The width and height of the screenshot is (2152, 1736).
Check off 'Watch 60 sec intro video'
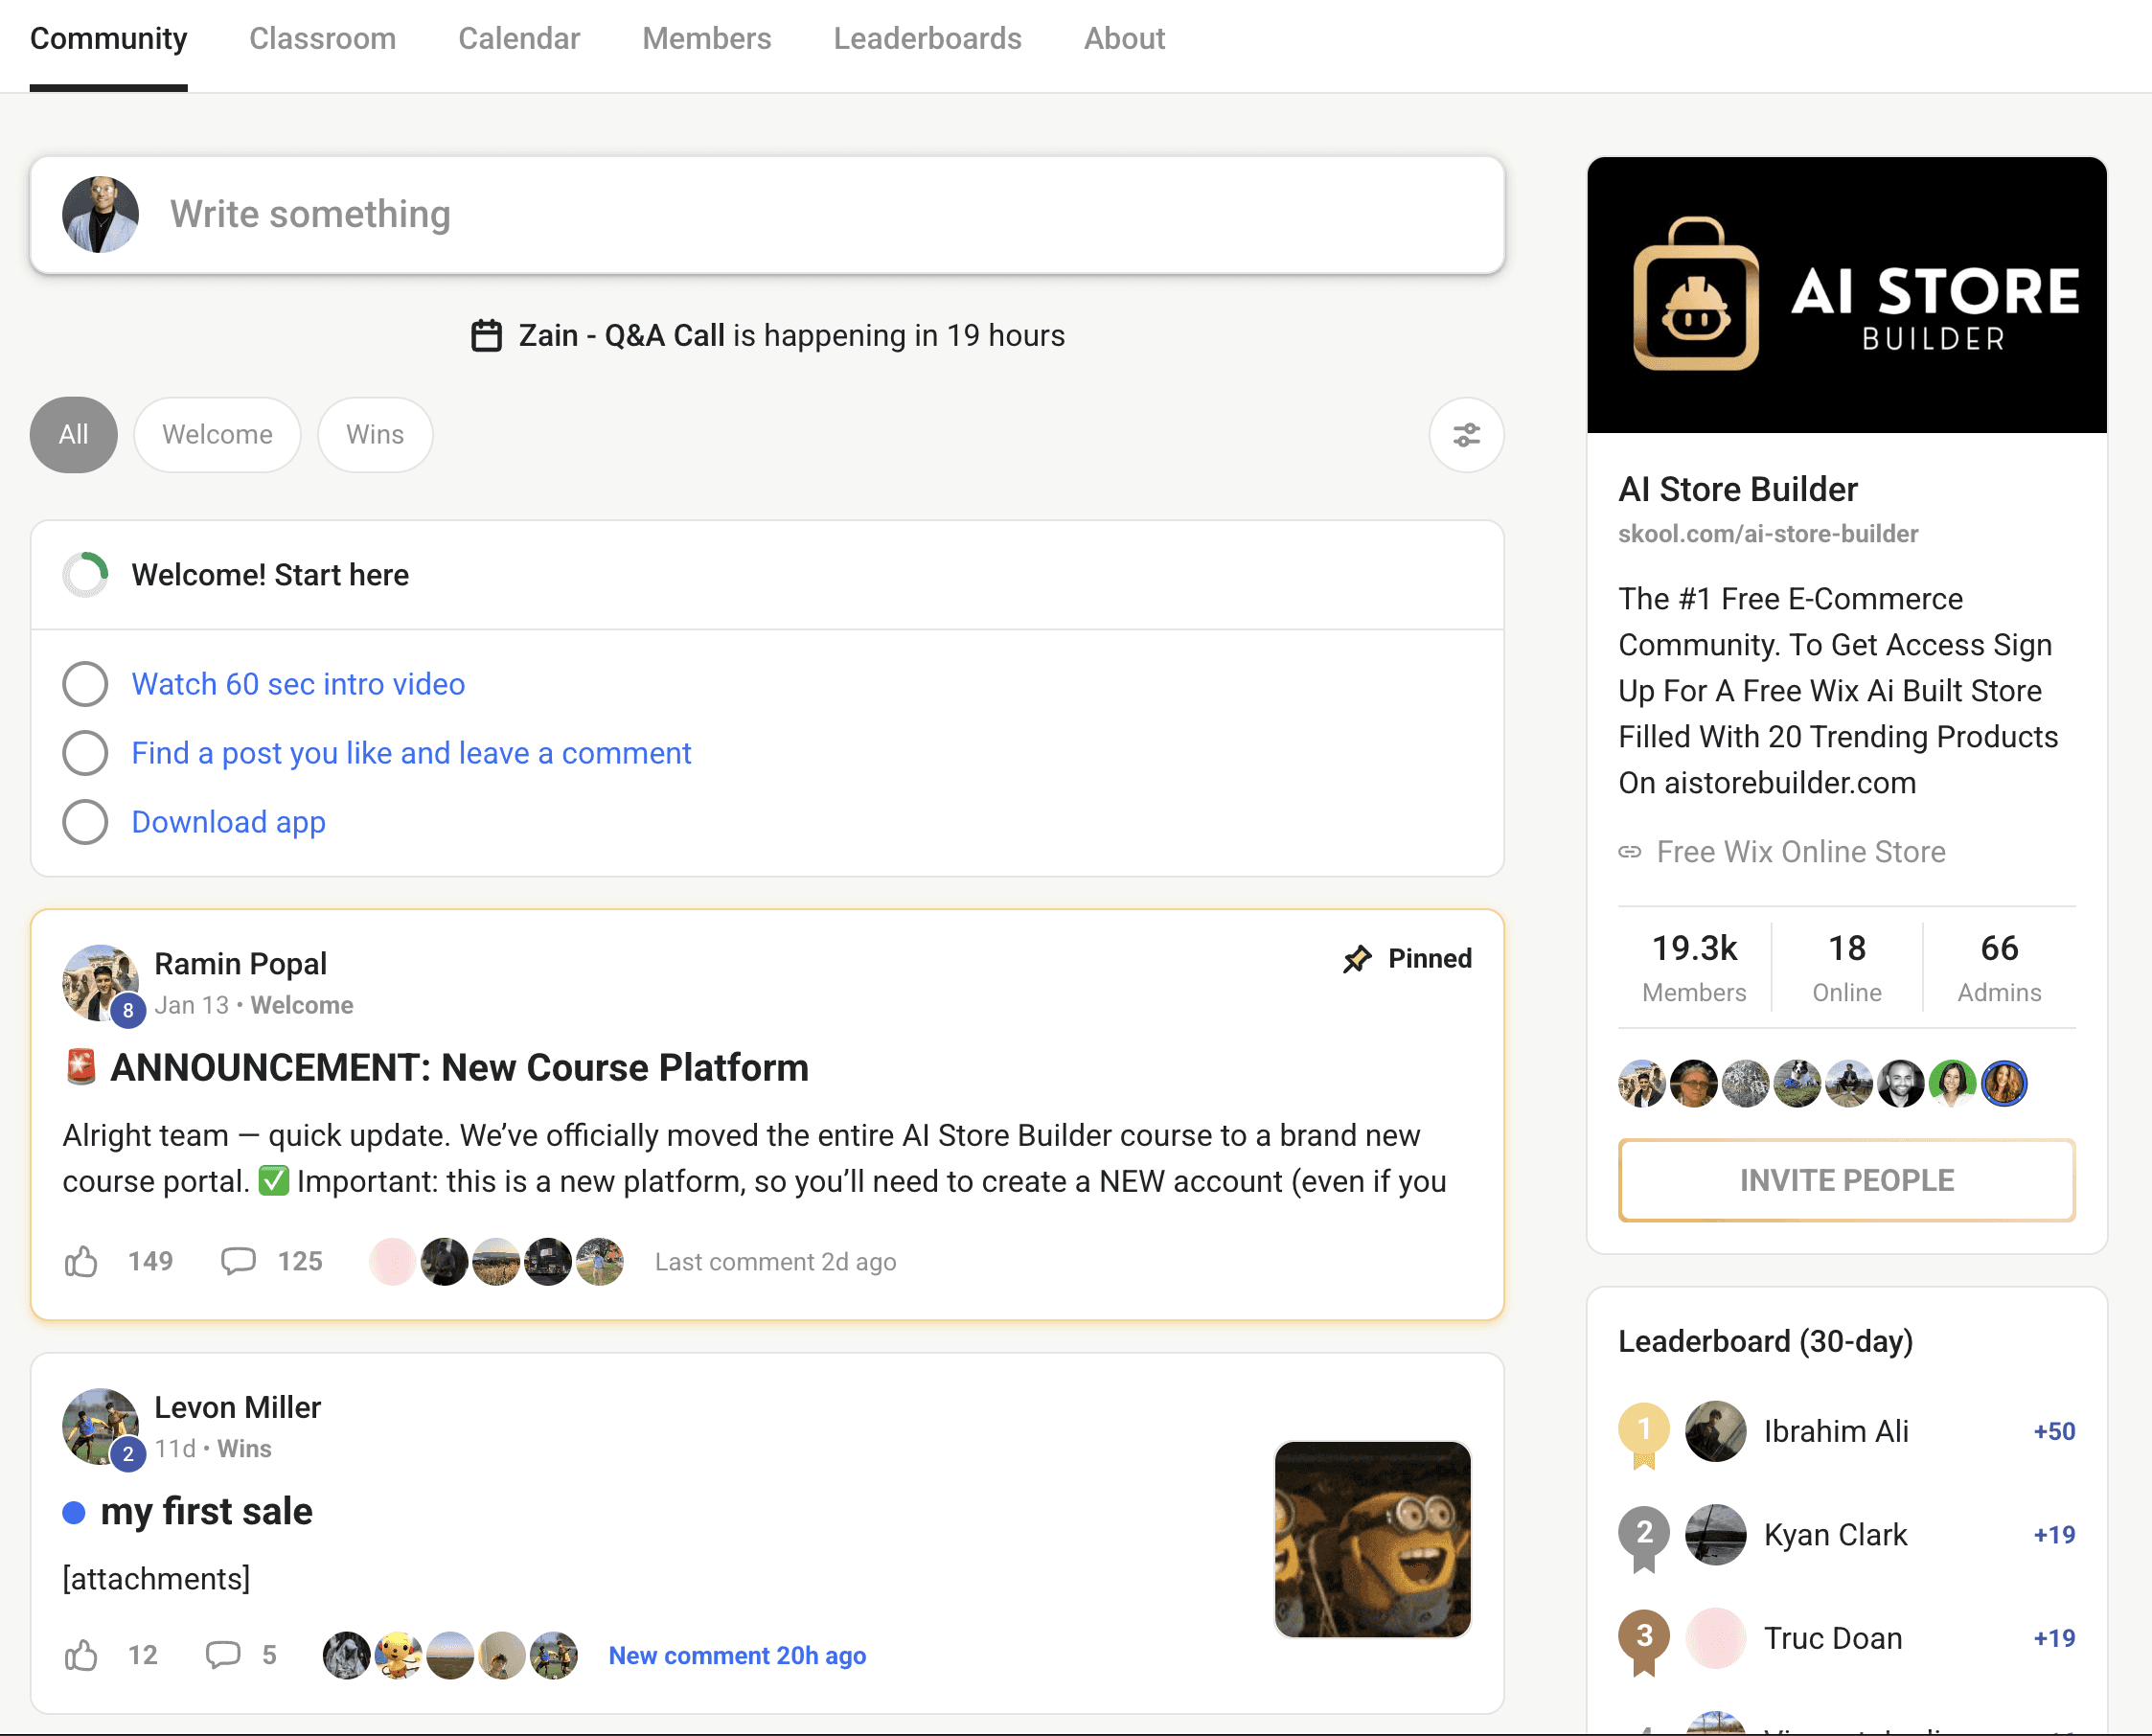click(x=85, y=685)
